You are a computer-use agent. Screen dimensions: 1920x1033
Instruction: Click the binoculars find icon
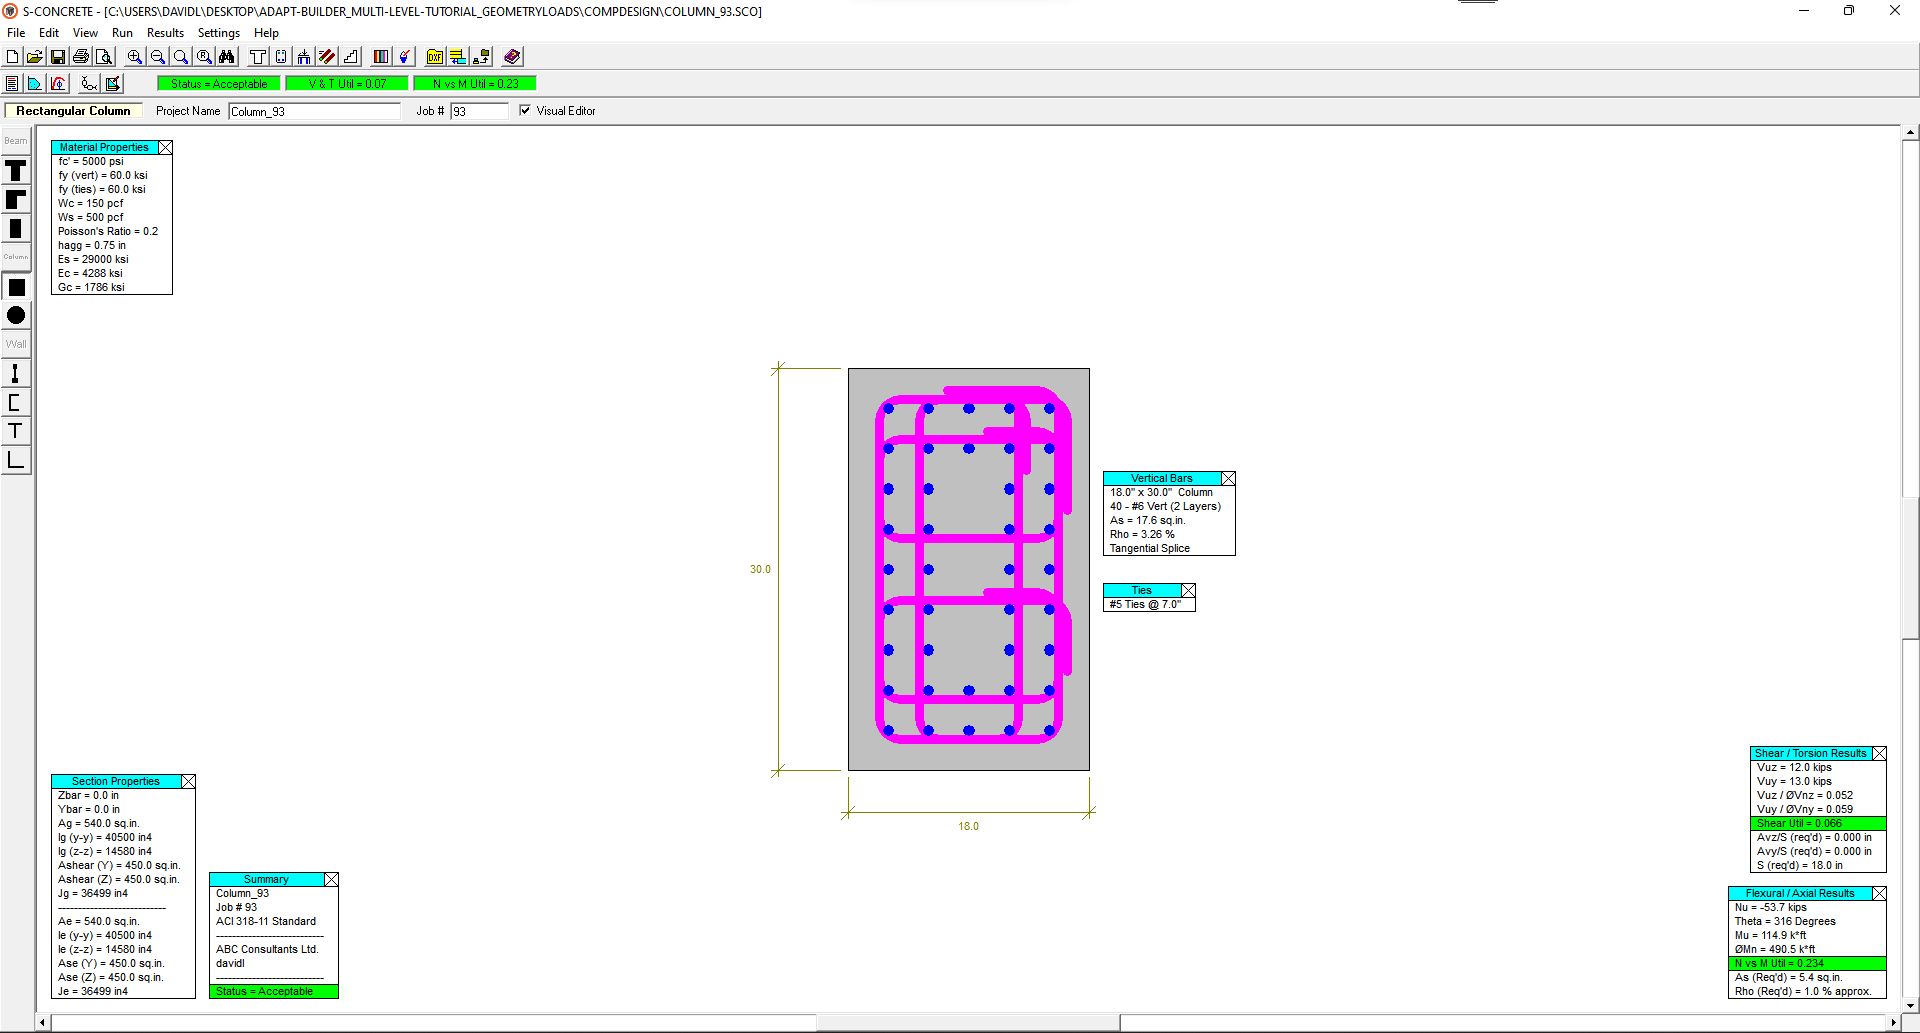pyautogui.click(x=227, y=57)
